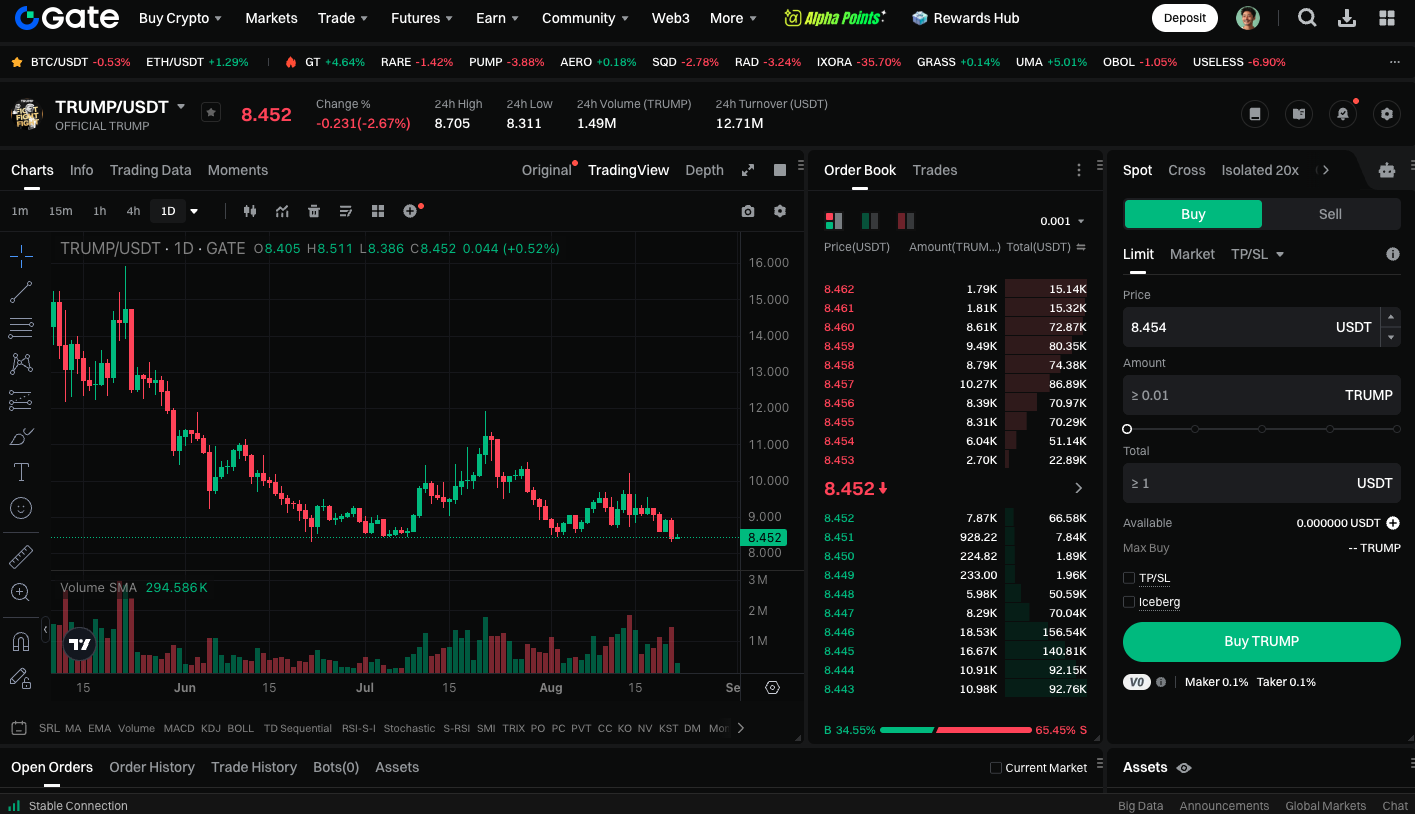
Task: Switch to the Trades tab
Action: coord(935,170)
